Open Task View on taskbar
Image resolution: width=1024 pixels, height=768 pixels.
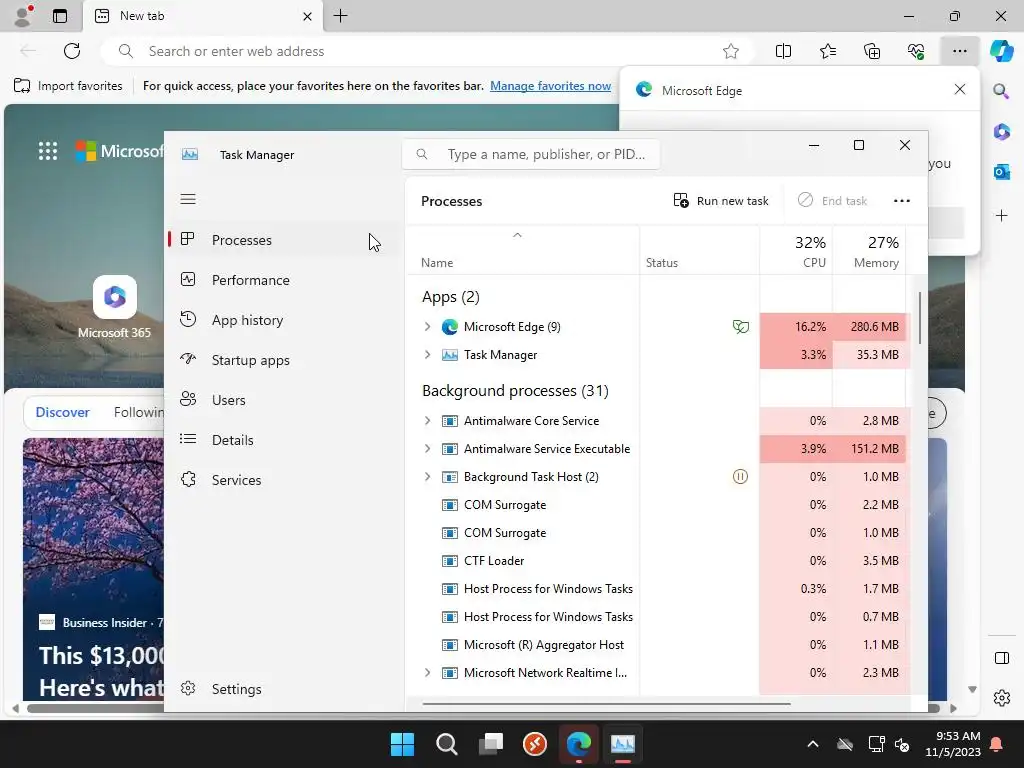point(491,744)
